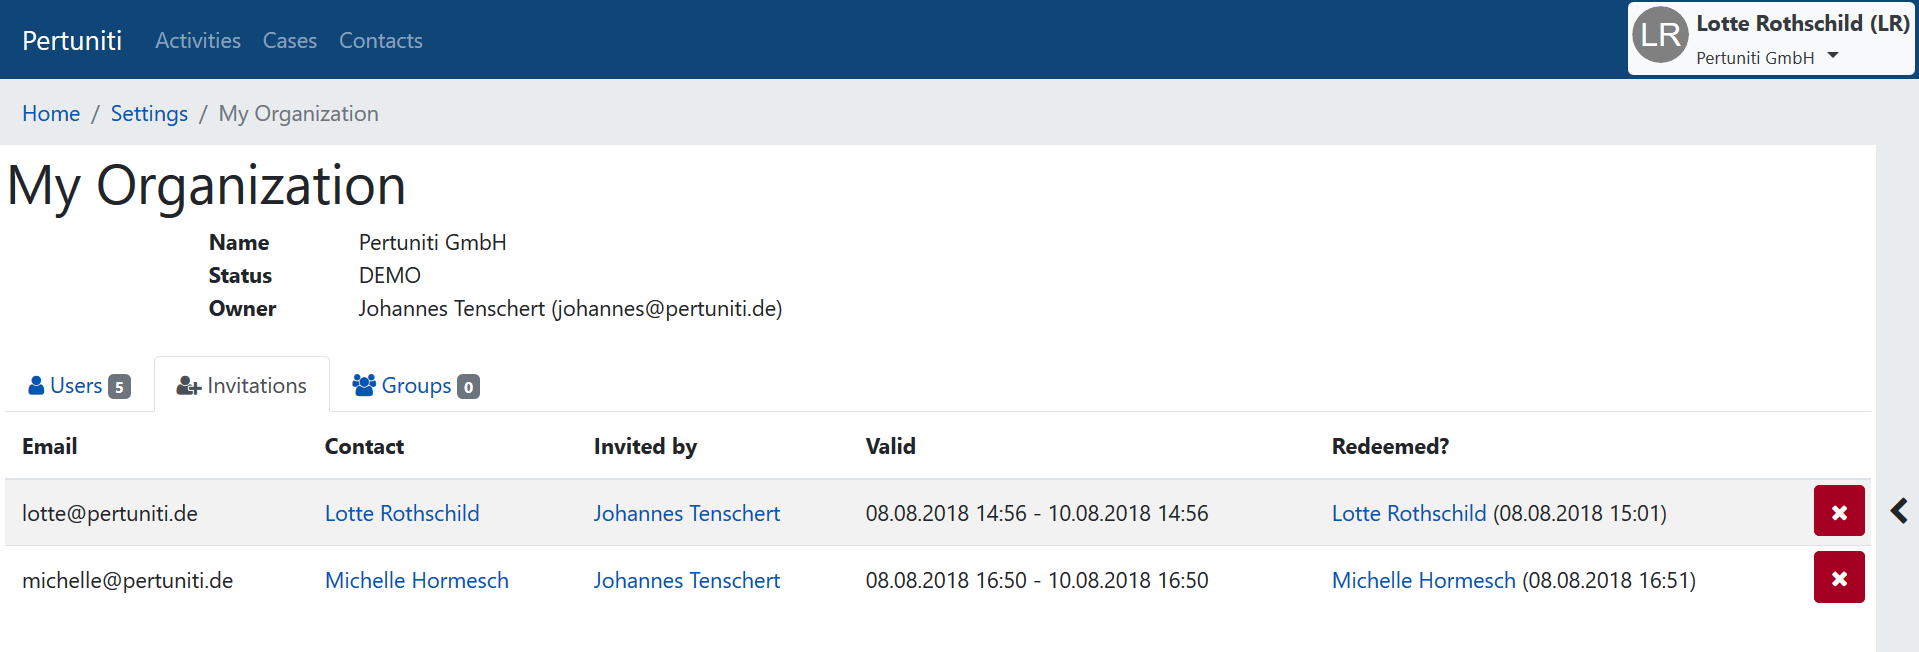Open the Groups tab
The height and width of the screenshot is (652, 1919).
pyautogui.click(x=416, y=385)
